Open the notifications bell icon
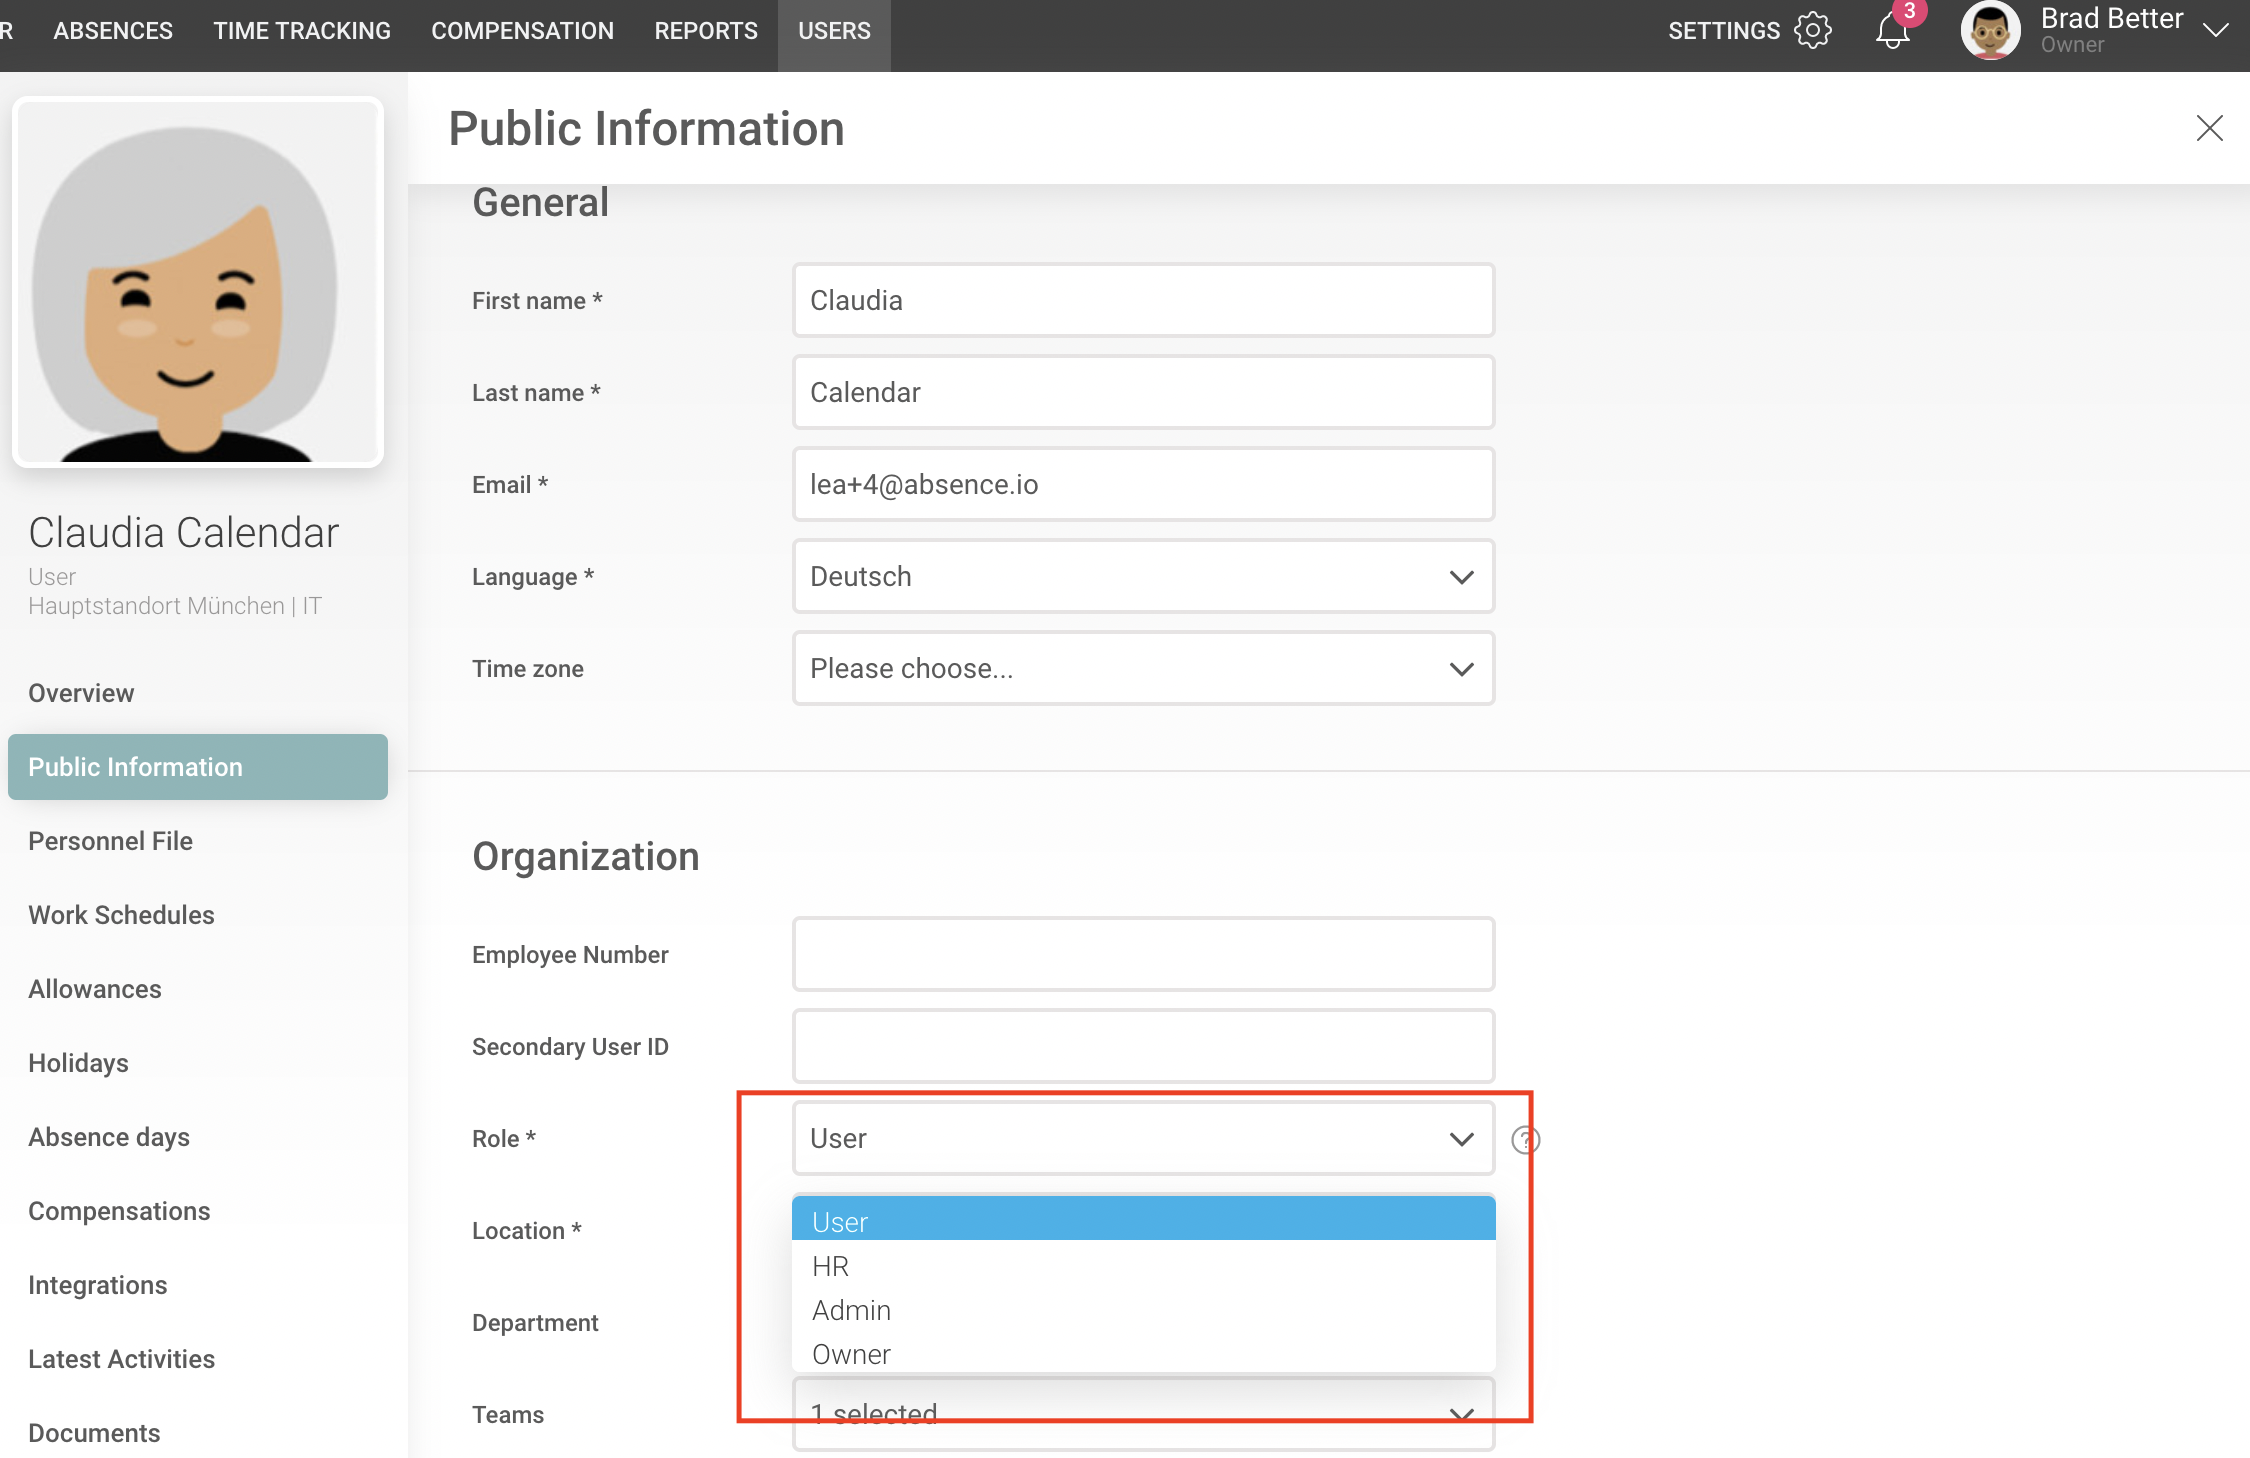Screen dimensions: 2250x1458 tap(1892, 30)
